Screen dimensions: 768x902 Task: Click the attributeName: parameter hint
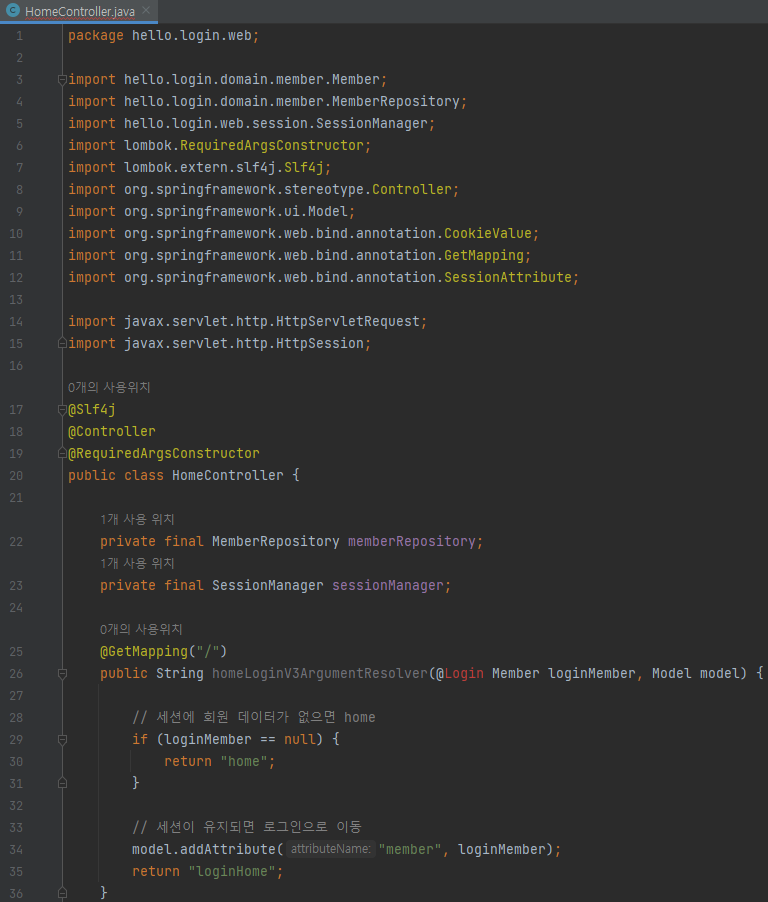tap(330, 849)
